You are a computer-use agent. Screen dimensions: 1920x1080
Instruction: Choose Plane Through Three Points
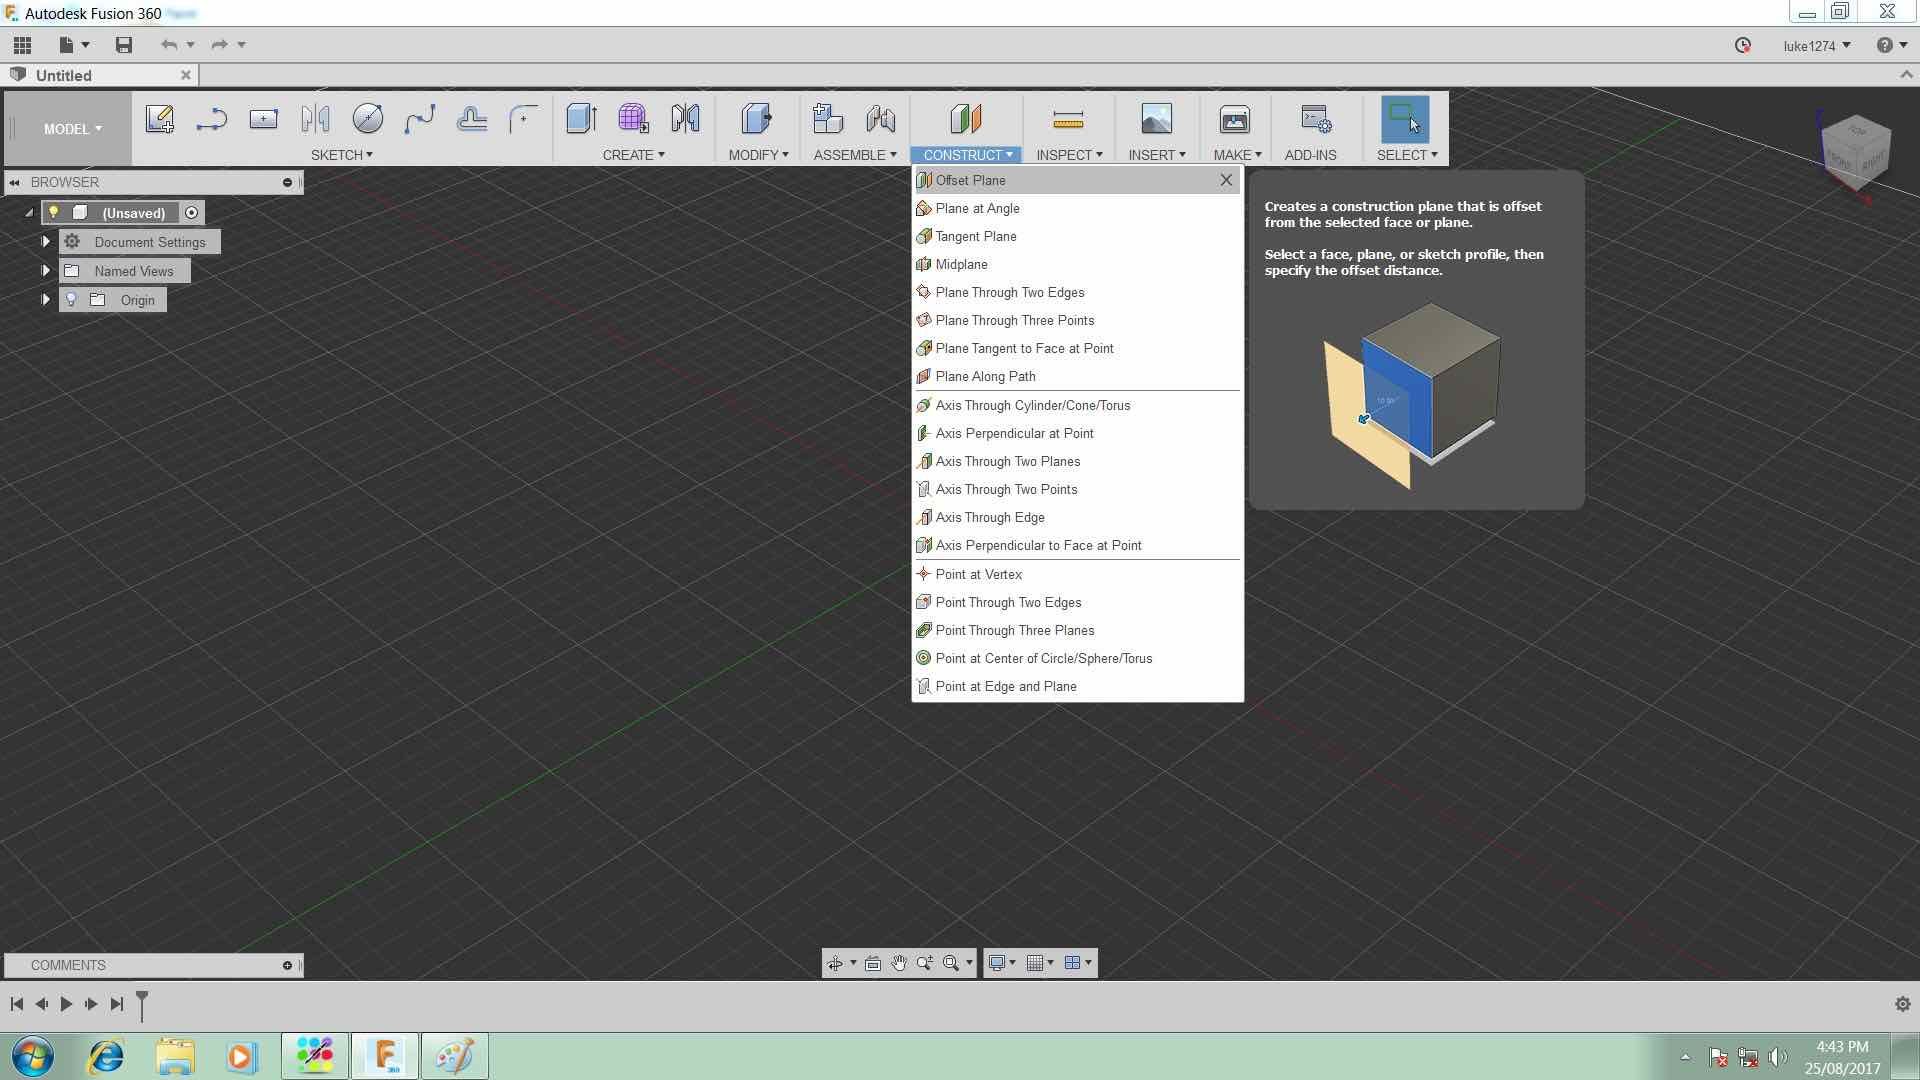point(1077,320)
